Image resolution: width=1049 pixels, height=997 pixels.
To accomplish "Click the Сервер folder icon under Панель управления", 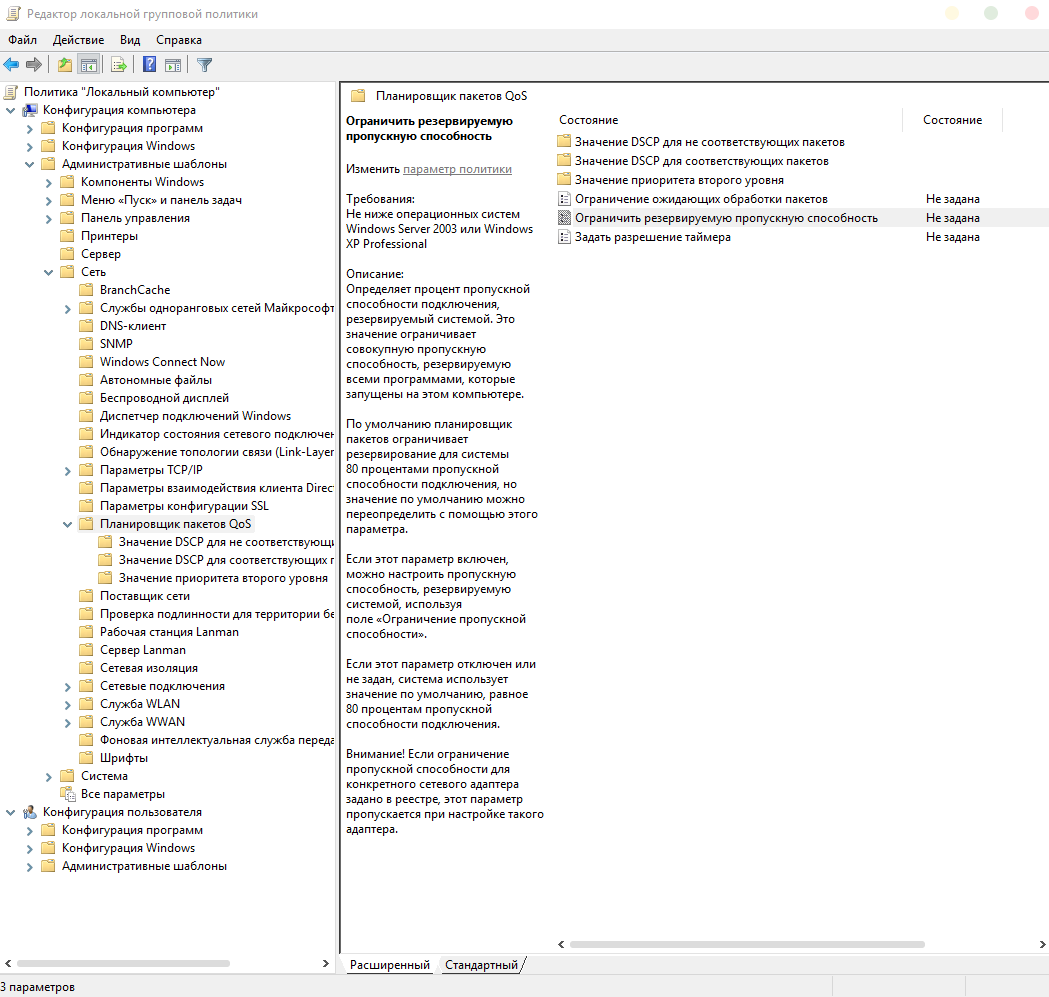I will pos(67,254).
